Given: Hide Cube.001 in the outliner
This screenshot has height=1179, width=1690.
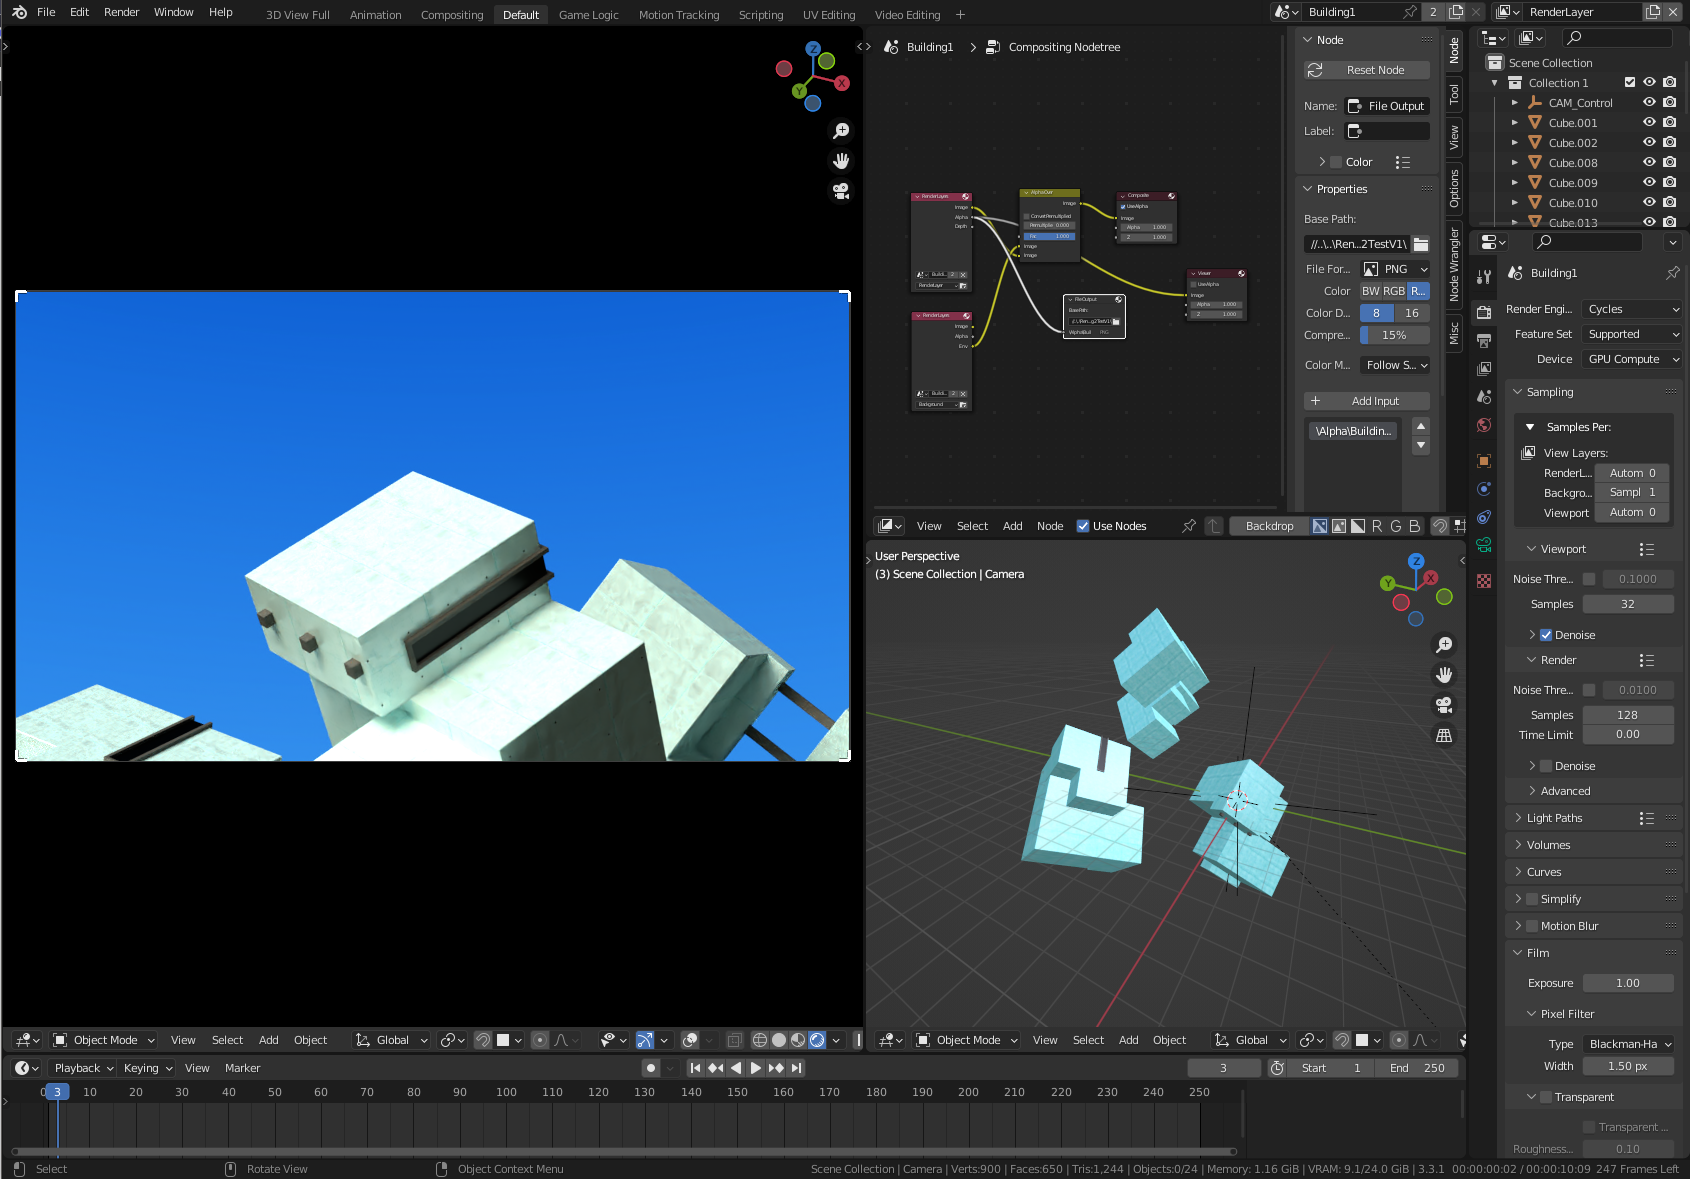Looking at the screenshot, I should (x=1649, y=122).
